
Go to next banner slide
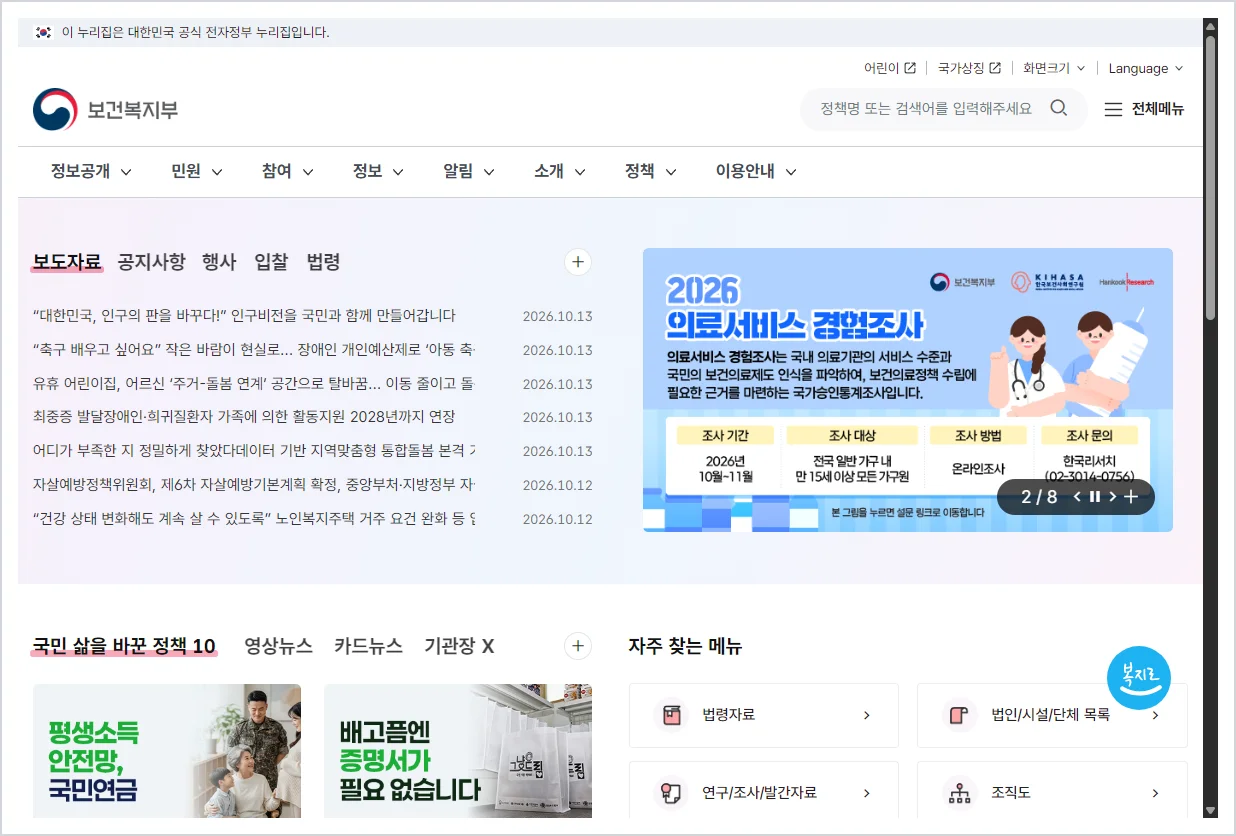pos(1112,497)
